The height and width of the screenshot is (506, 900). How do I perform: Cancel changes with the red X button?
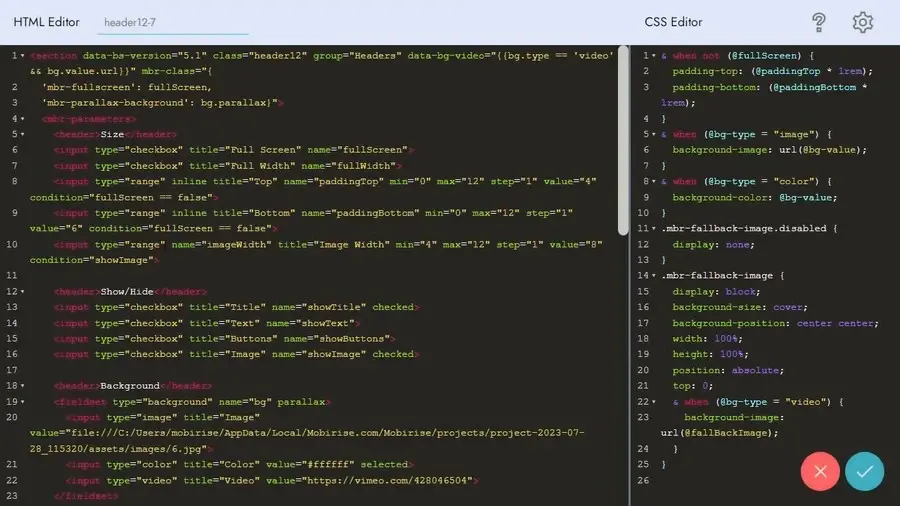[x=820, y=472]
